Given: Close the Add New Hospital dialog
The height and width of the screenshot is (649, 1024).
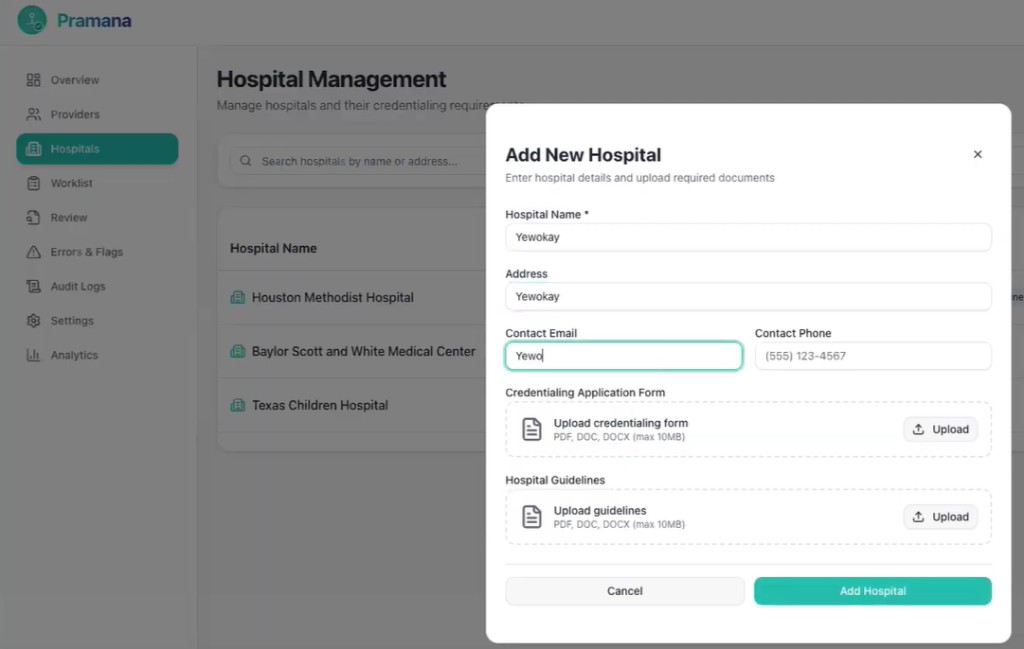Looking at the screenshot, I should pos(977,154).
